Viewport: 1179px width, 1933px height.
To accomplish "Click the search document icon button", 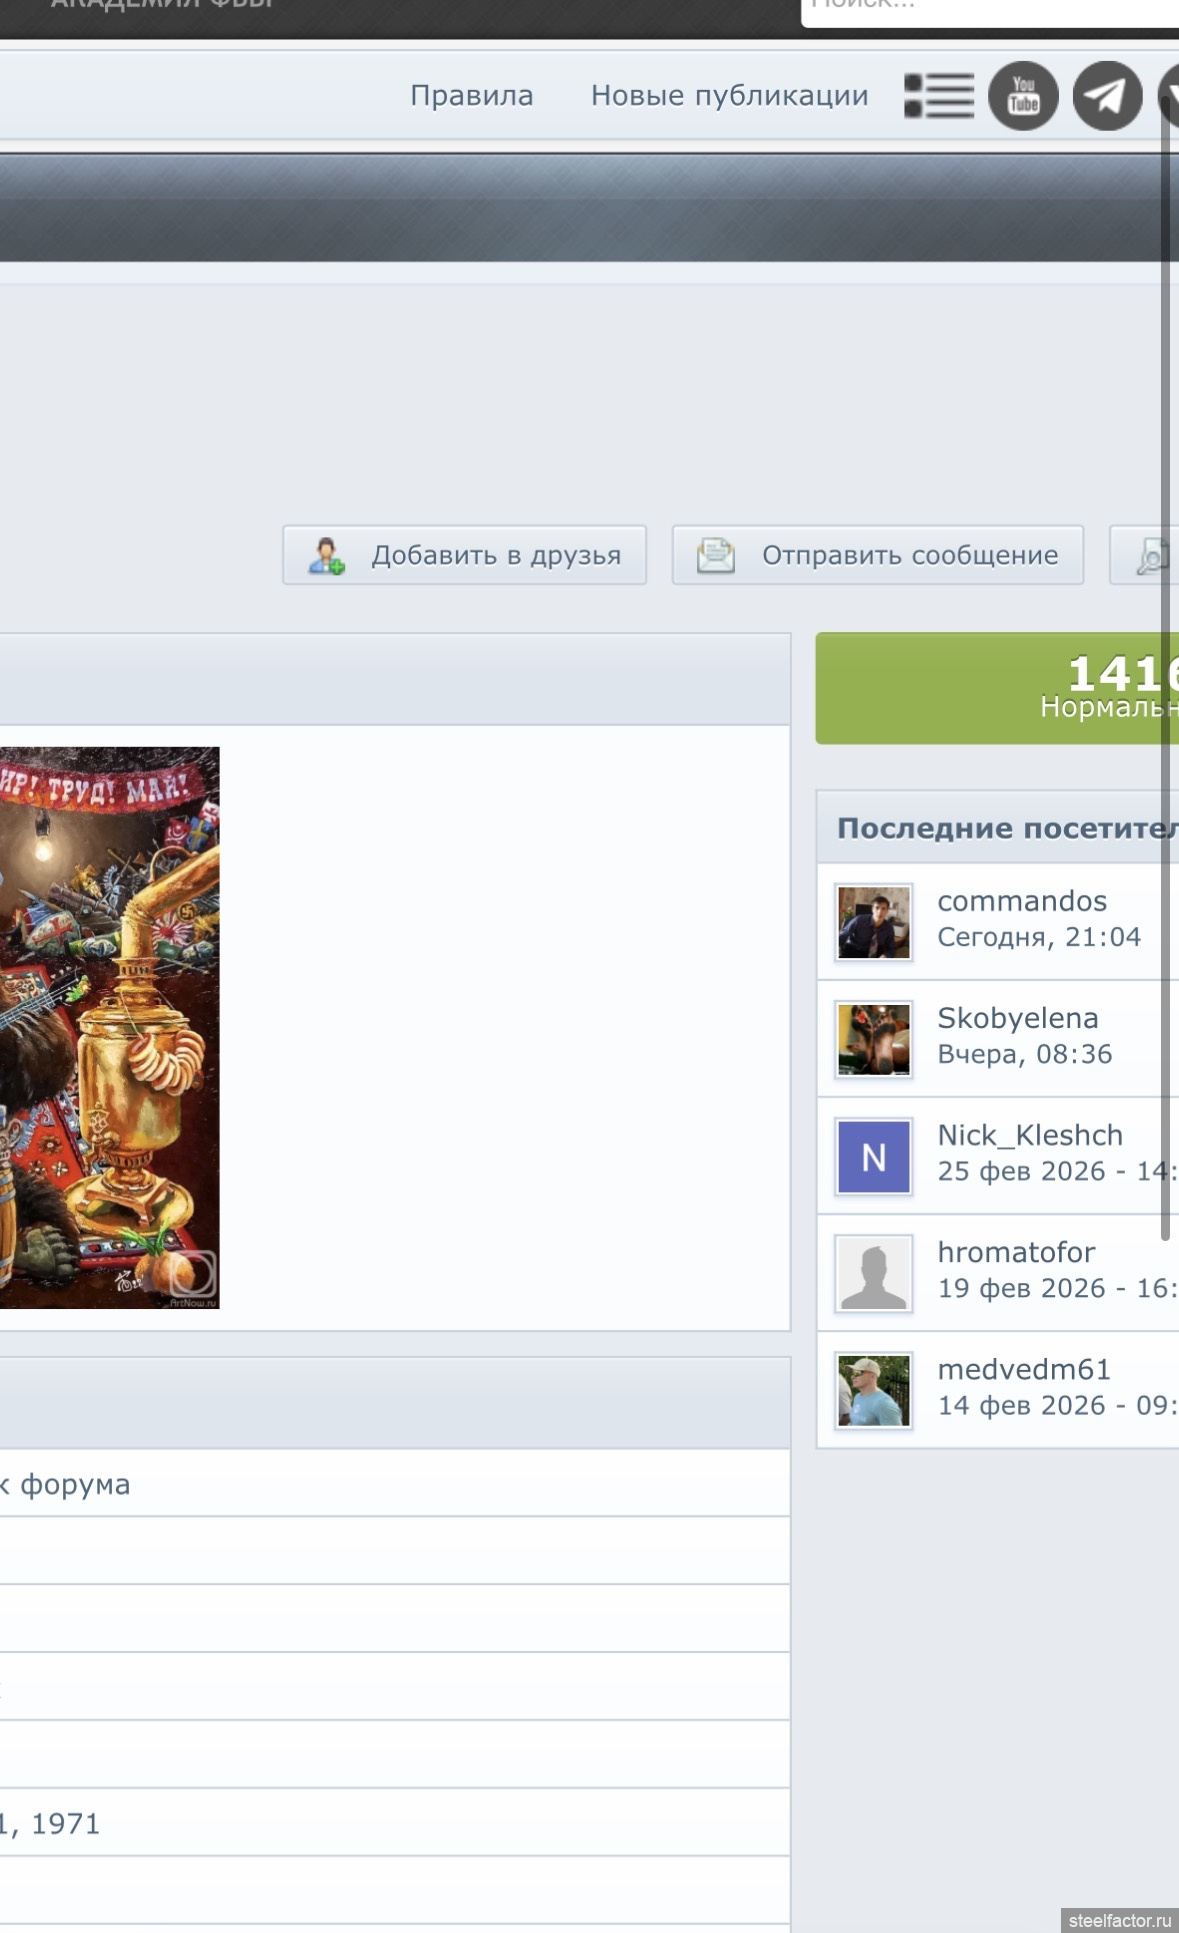I will pyautogui.click(x=1151, y=555).
